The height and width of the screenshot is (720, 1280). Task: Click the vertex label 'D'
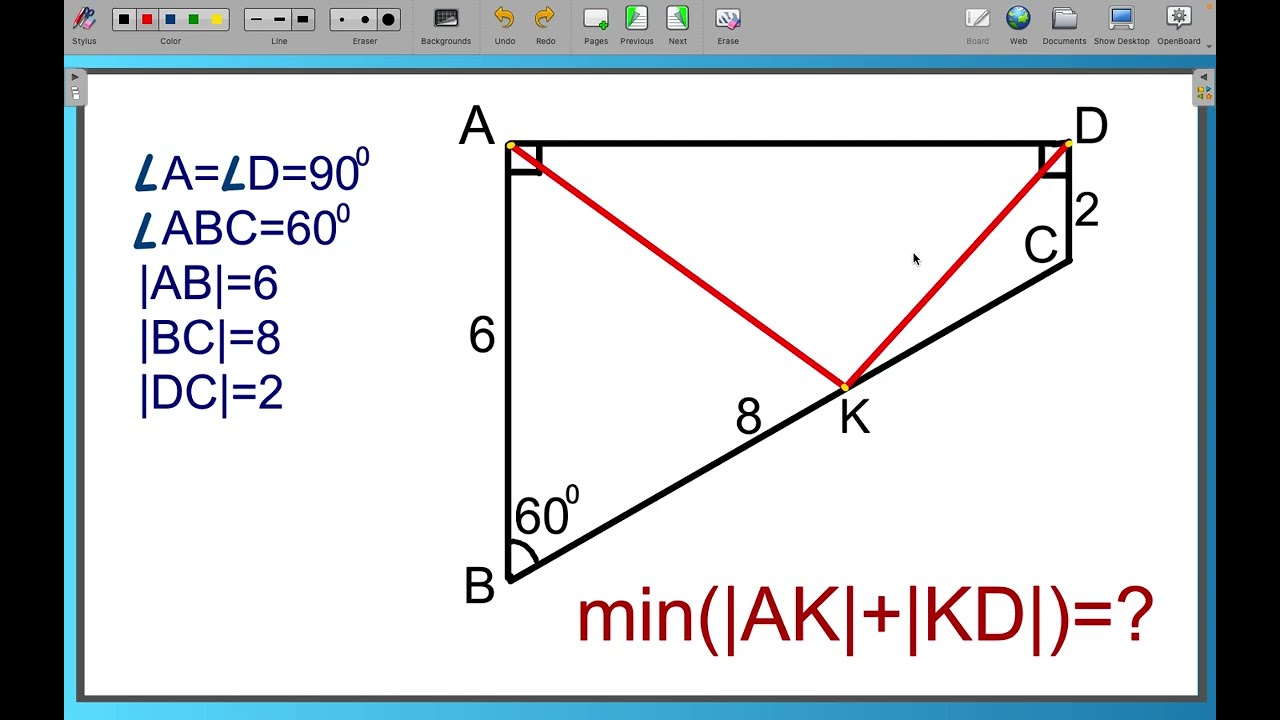coord(1091,127)
